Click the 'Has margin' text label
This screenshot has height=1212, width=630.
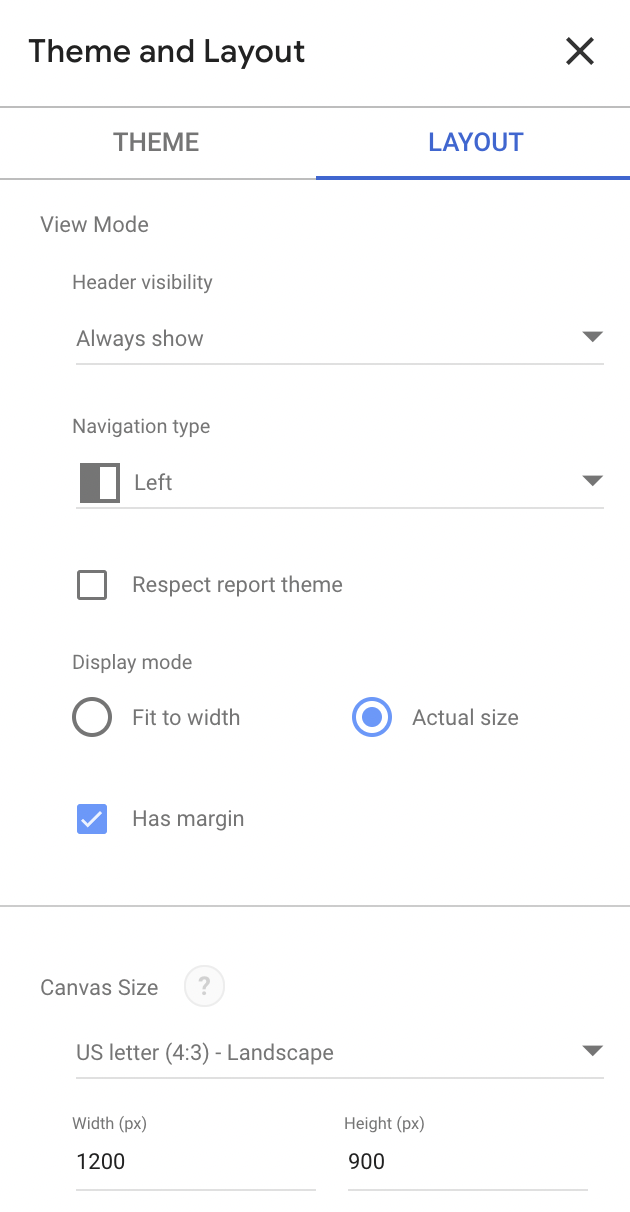point(188,818)
